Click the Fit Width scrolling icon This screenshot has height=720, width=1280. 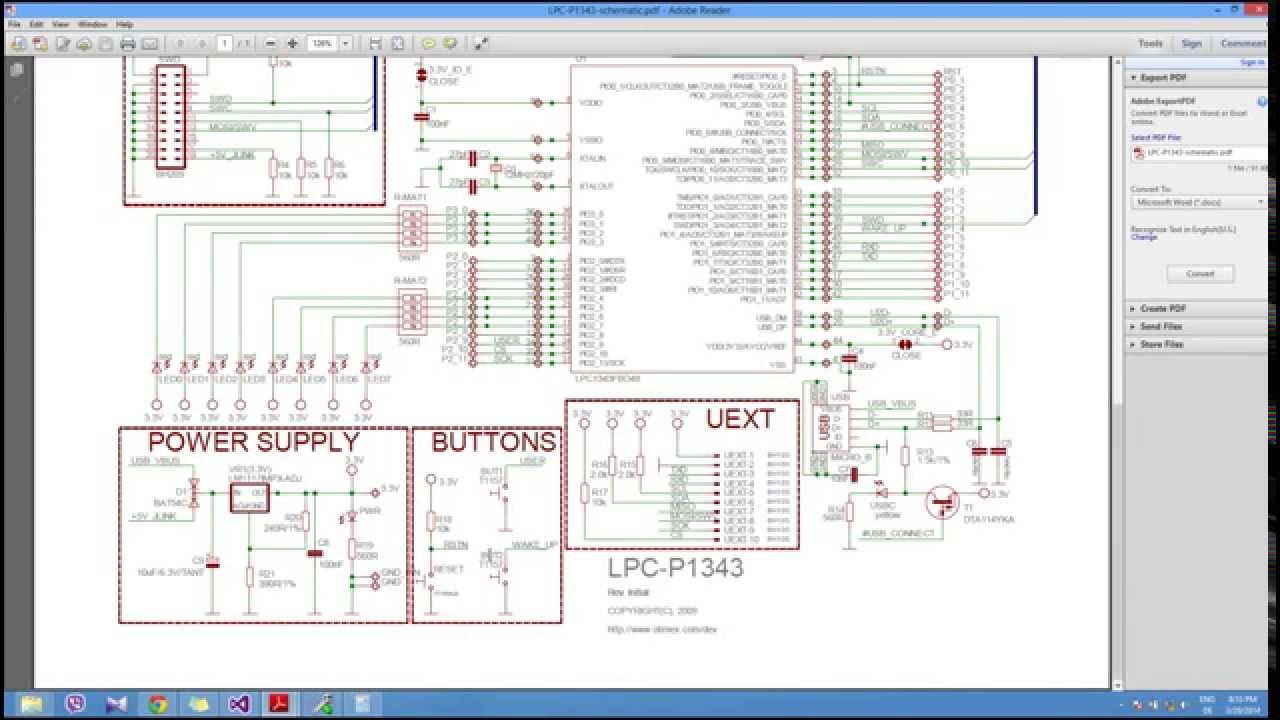(x=375, y=44)
